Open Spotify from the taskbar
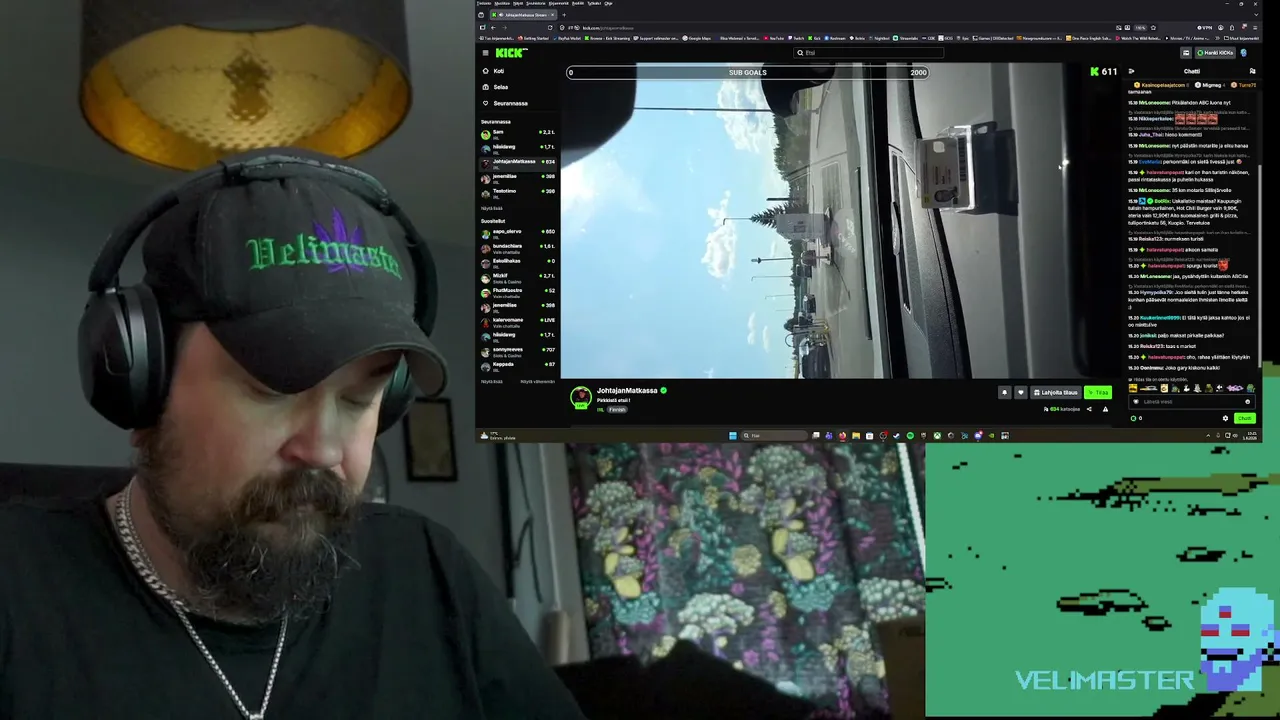 click(910, 436)
